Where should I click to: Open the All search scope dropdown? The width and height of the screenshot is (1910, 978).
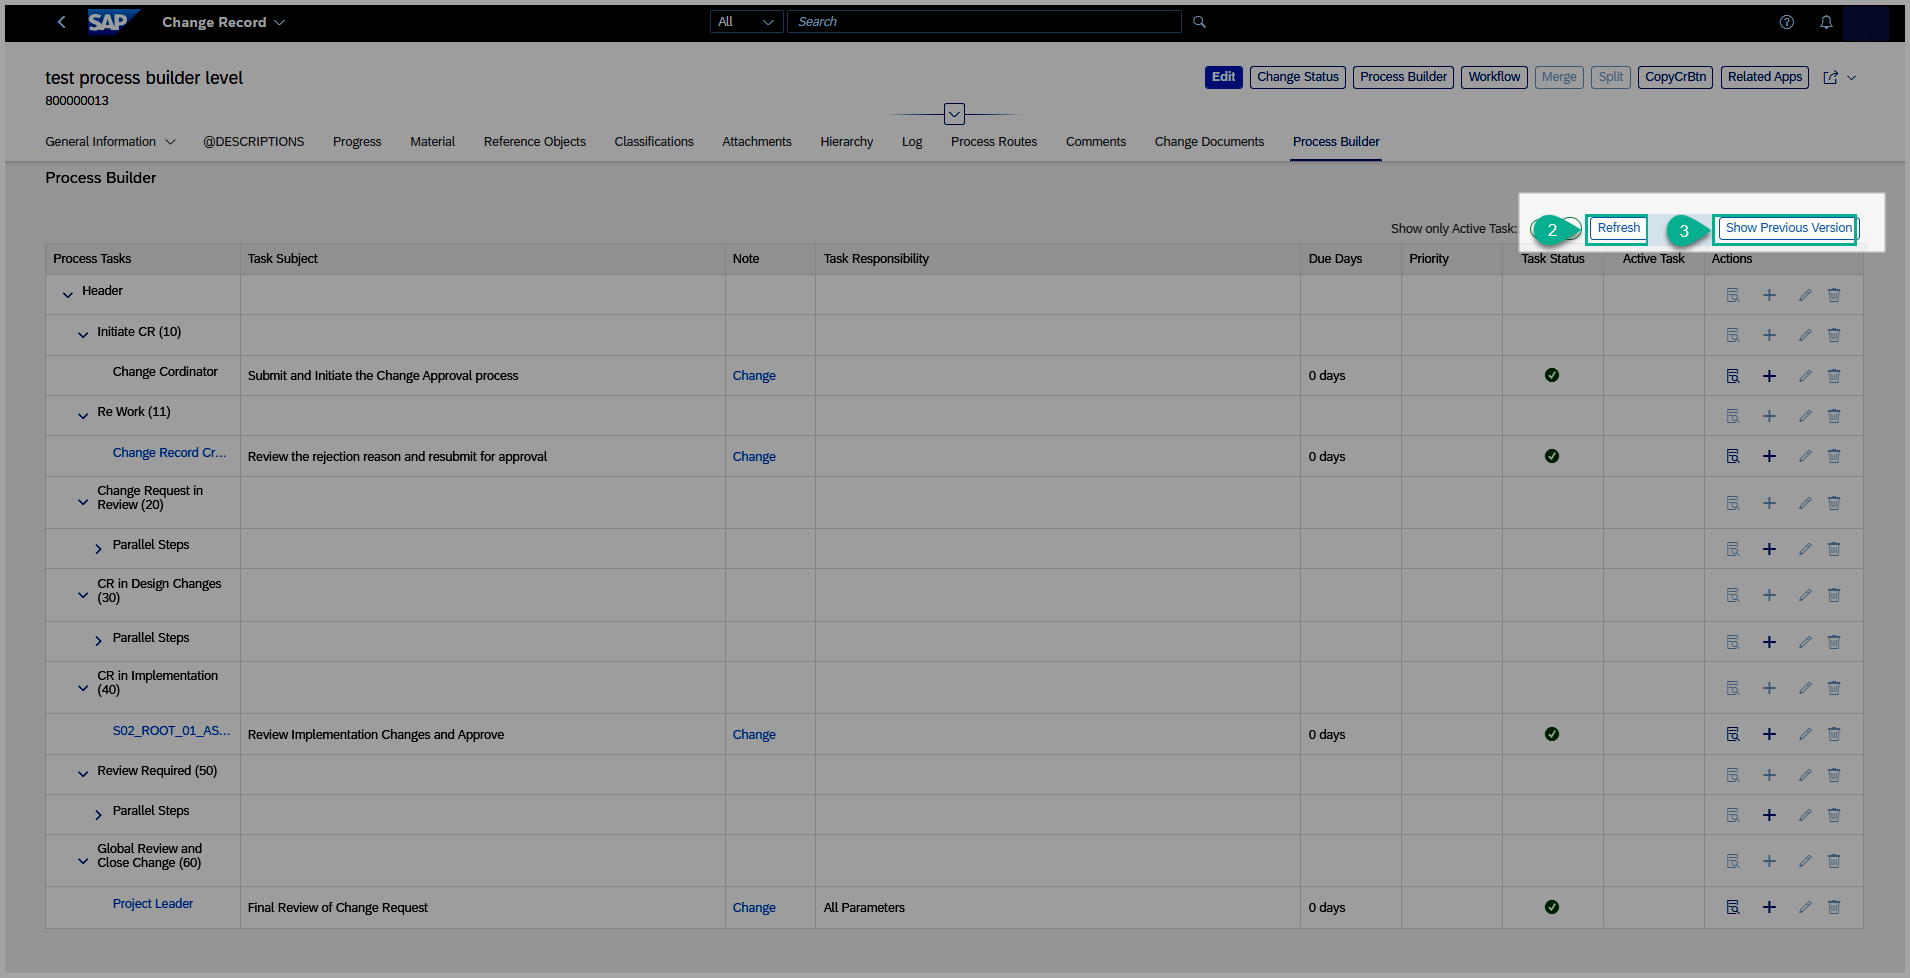(745, 22)
